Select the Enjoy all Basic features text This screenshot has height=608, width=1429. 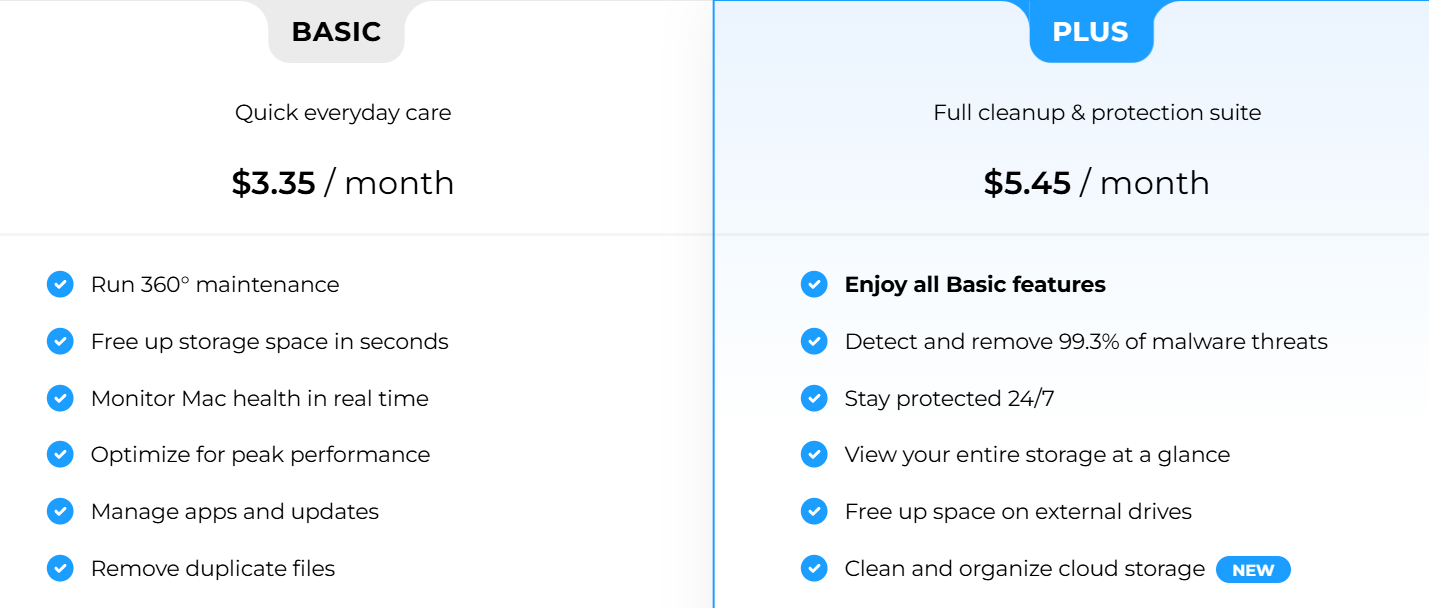(976, 284)
